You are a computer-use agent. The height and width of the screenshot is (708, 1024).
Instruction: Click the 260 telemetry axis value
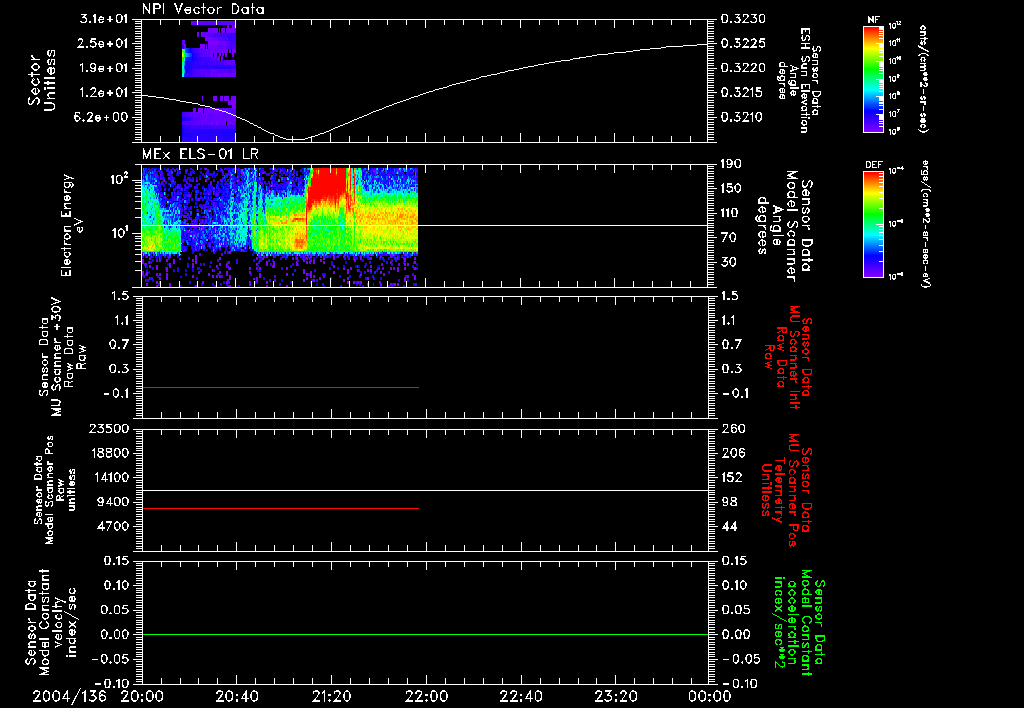tap(733, 428)
